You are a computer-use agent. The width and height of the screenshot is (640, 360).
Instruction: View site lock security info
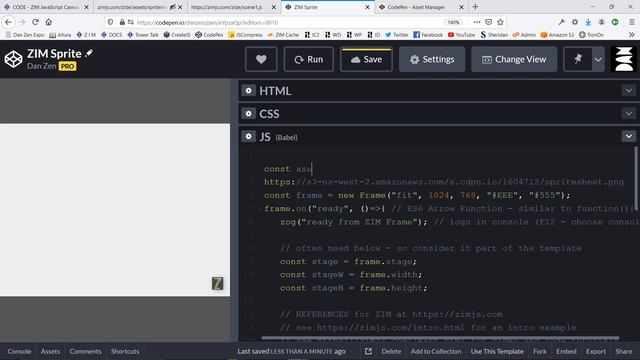(x=122, y=22)
